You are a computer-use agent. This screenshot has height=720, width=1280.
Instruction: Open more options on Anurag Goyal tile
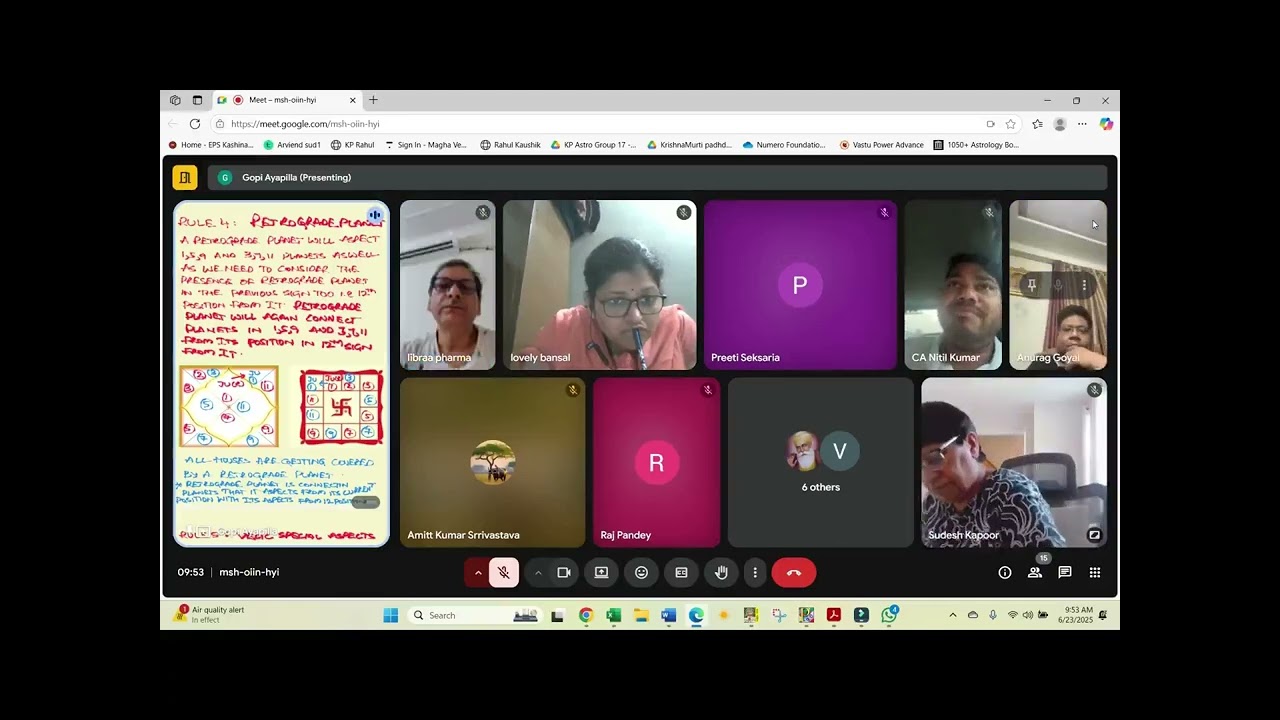1084,285
